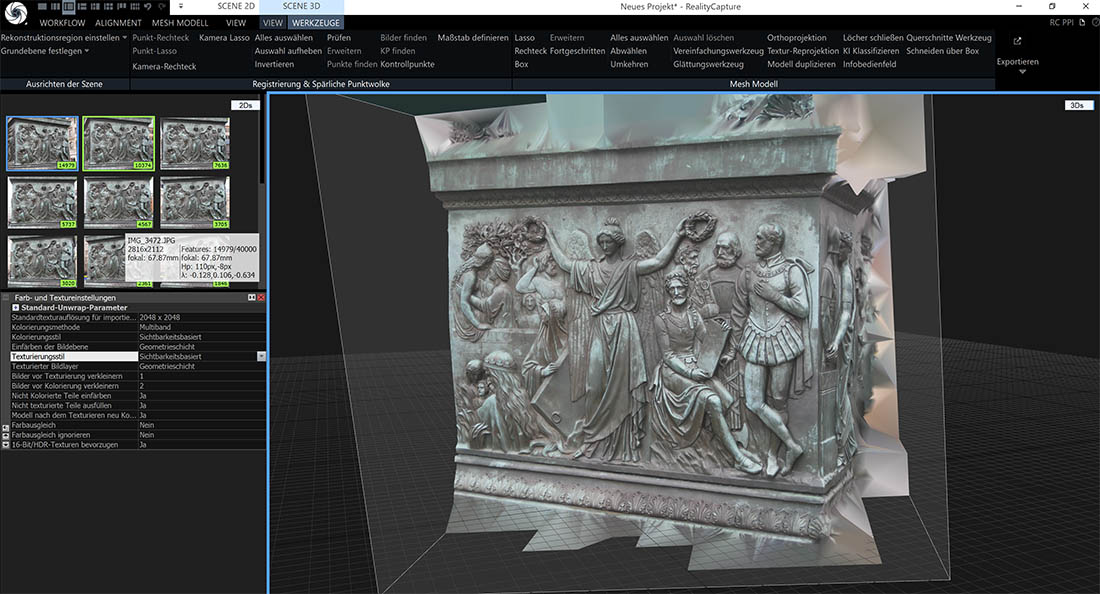Switch to the SCENE 3D tab
The image size is (1100, 594).
click(301, 6)
